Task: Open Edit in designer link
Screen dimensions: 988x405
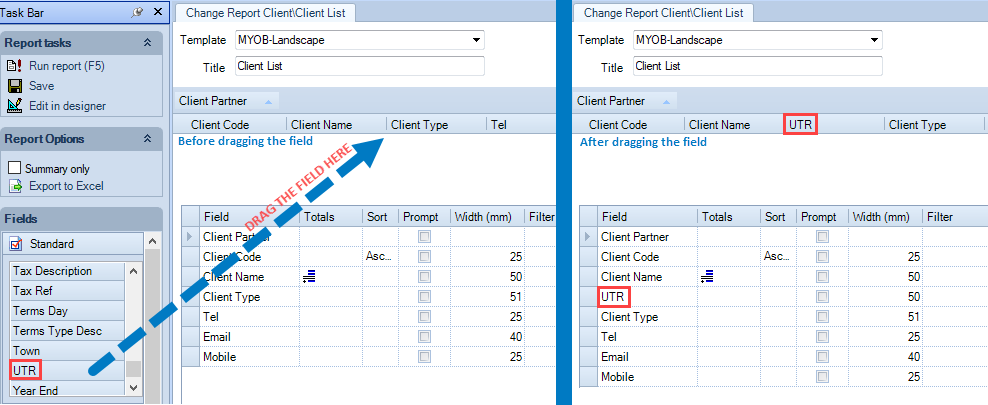Action: [67, 106]
